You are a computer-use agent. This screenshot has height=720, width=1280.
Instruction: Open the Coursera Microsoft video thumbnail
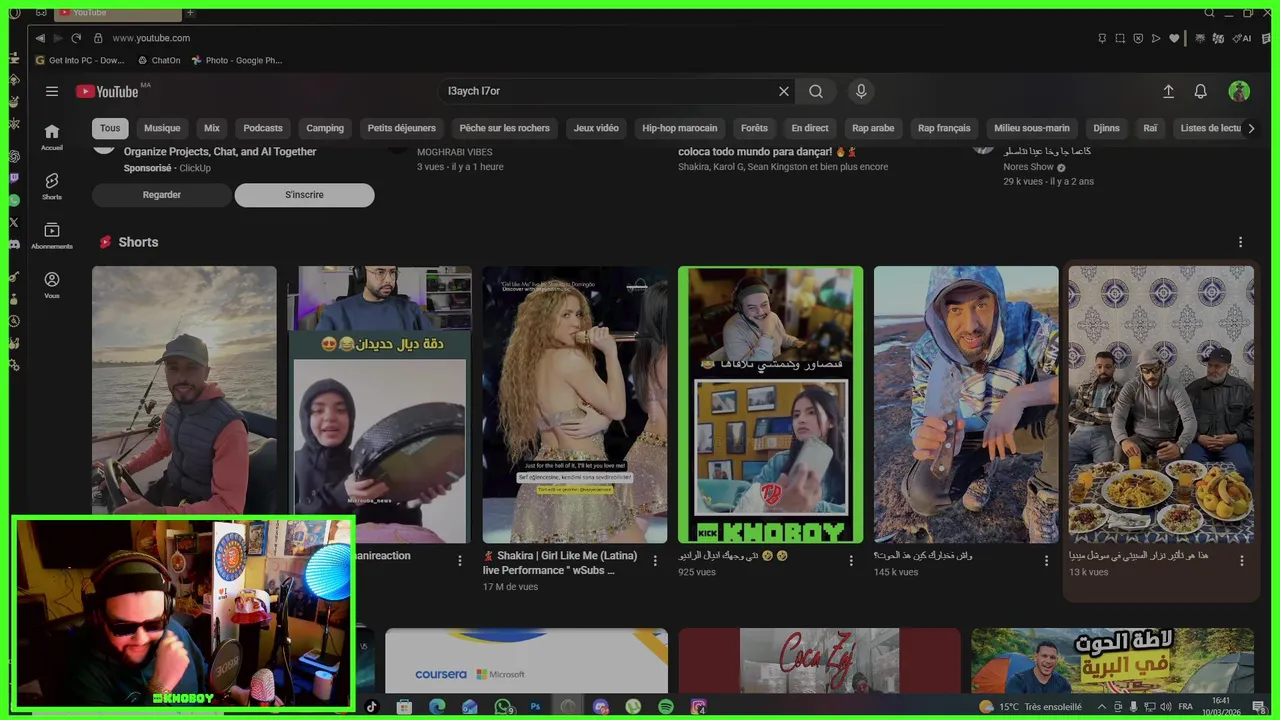[526, 660]
